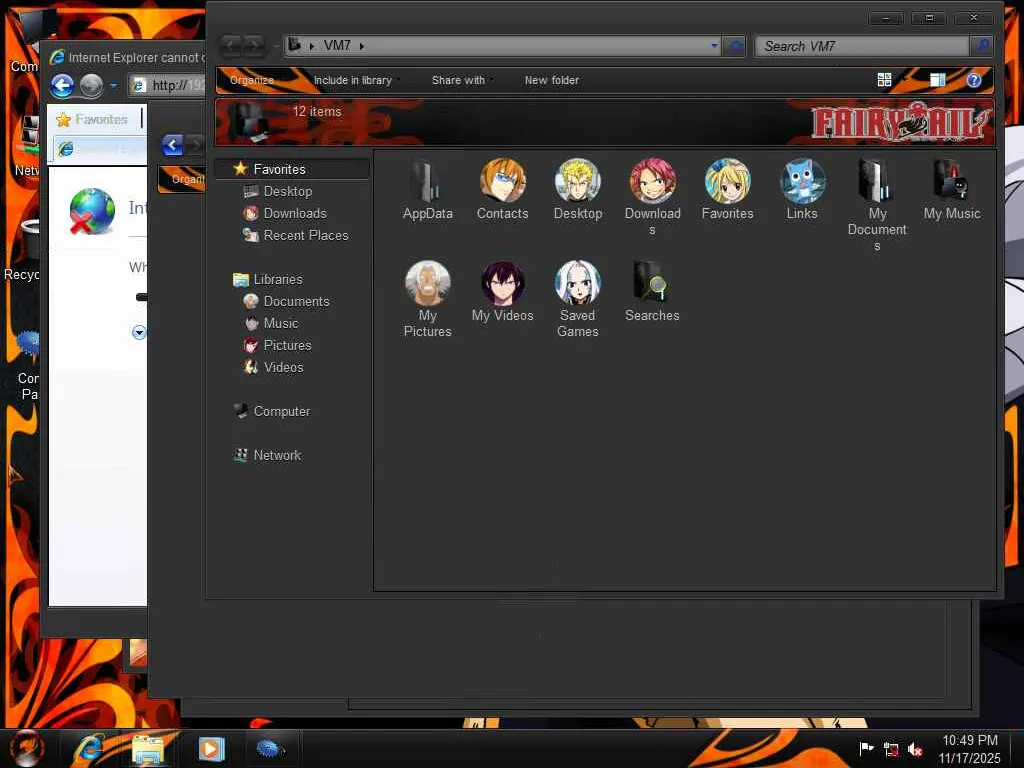Open the My Pictures folder
This screenshot has width=1024, height=768.
pyautogui.click(x=427, y=299)
